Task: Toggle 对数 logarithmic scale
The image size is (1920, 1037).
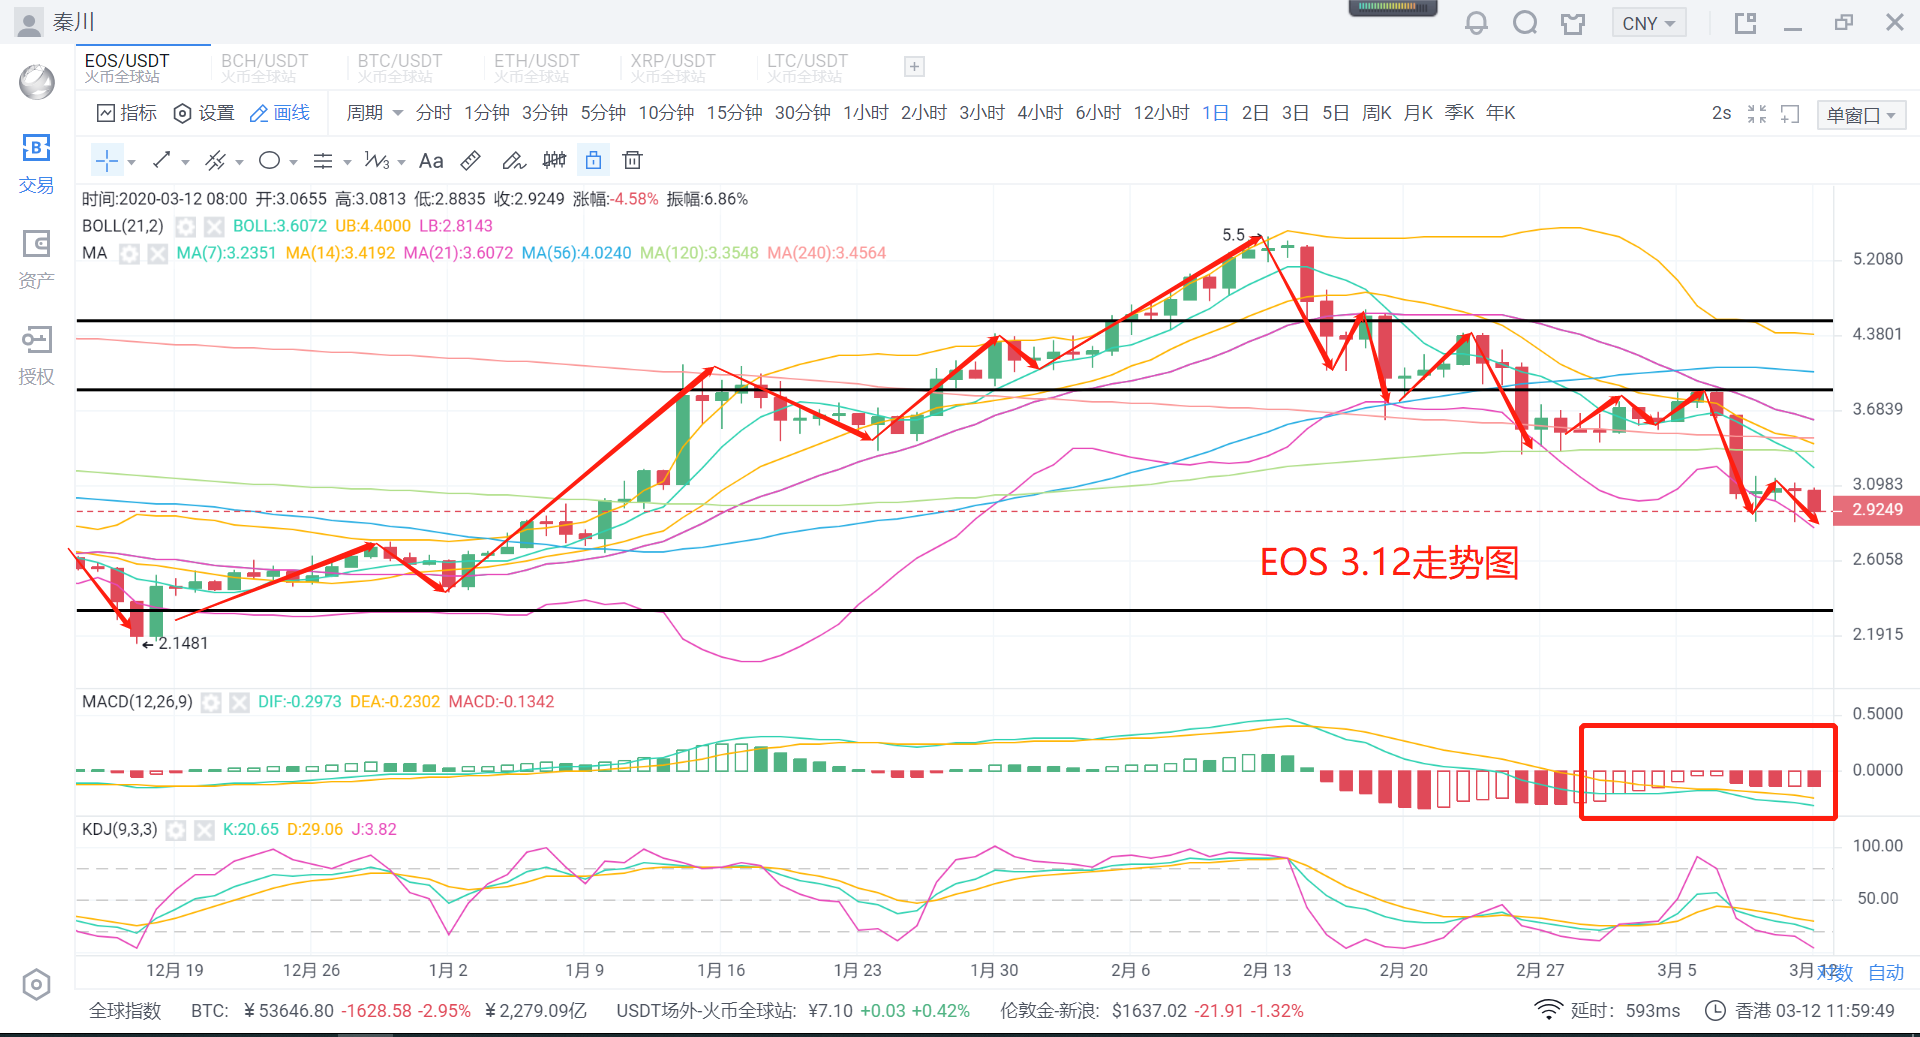Action: click(x=1837, y=972)
